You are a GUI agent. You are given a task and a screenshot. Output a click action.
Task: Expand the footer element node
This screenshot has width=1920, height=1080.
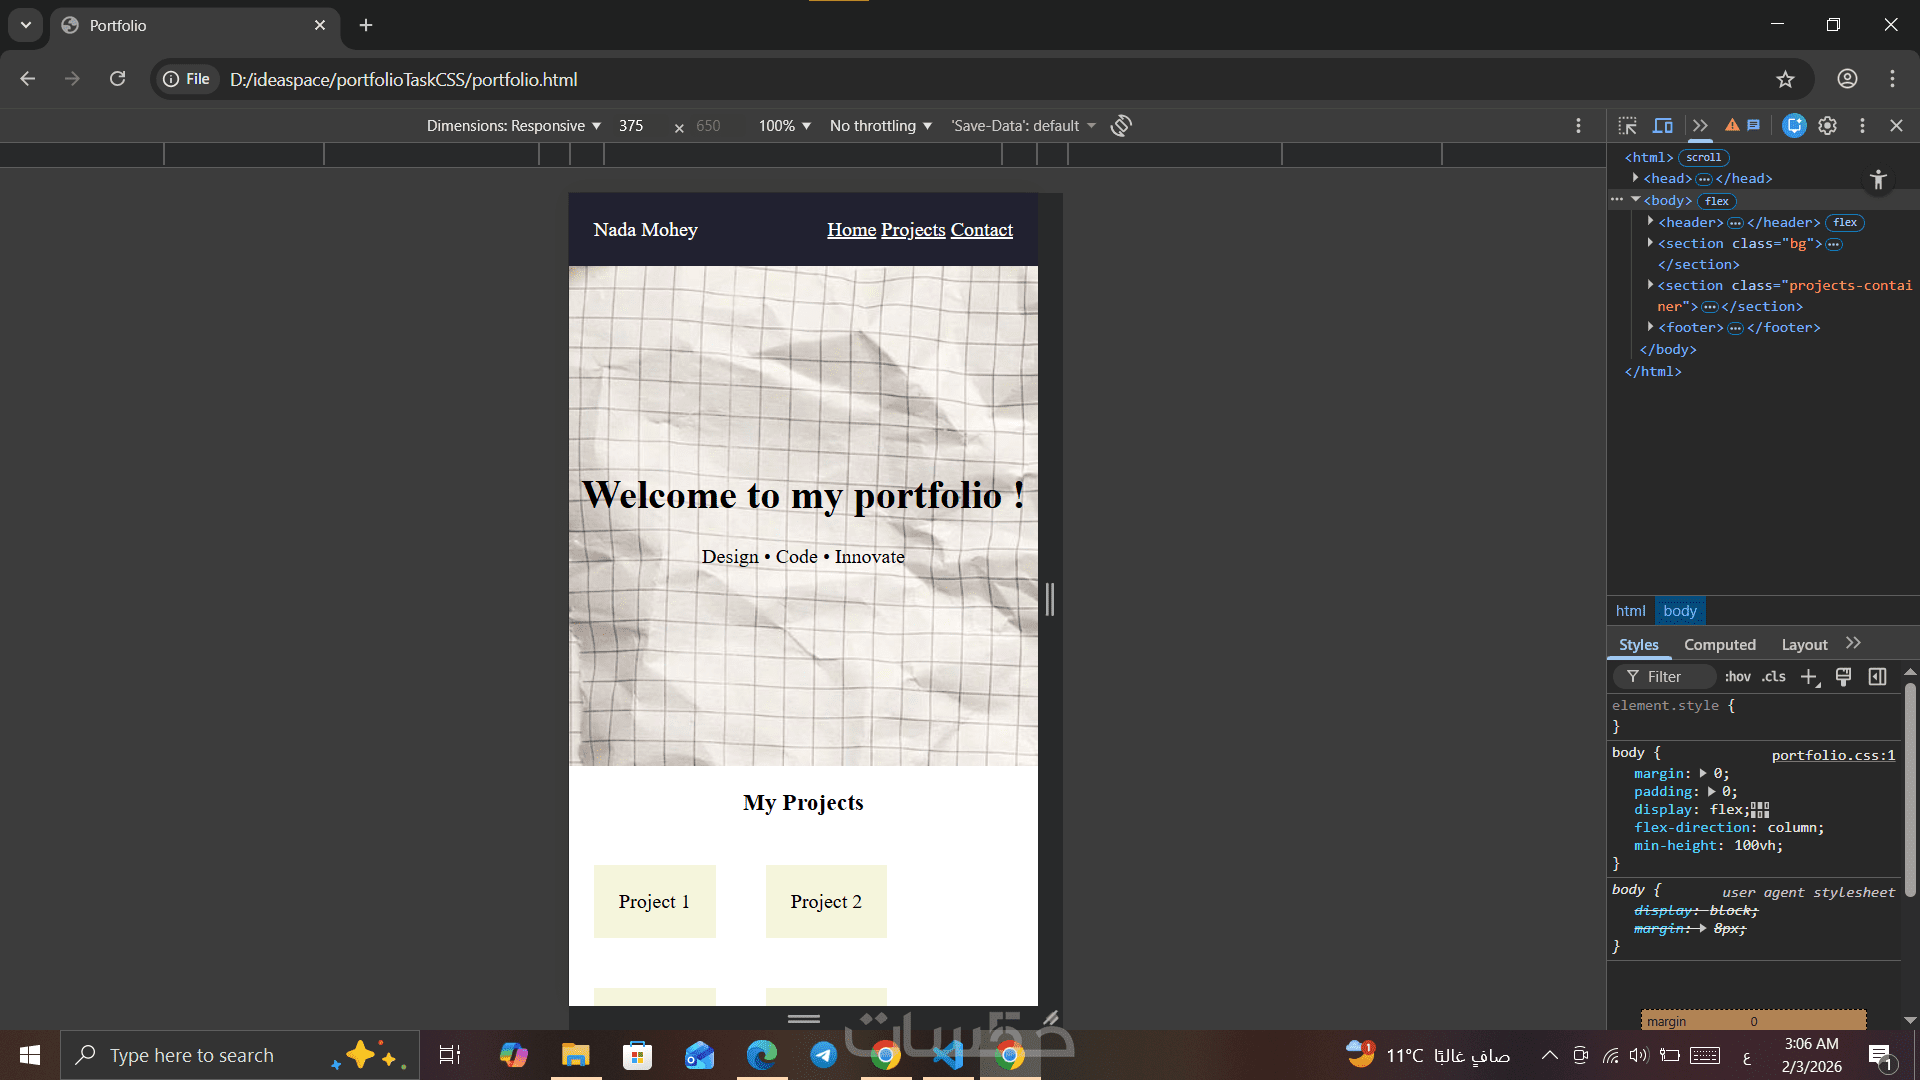1650,327
